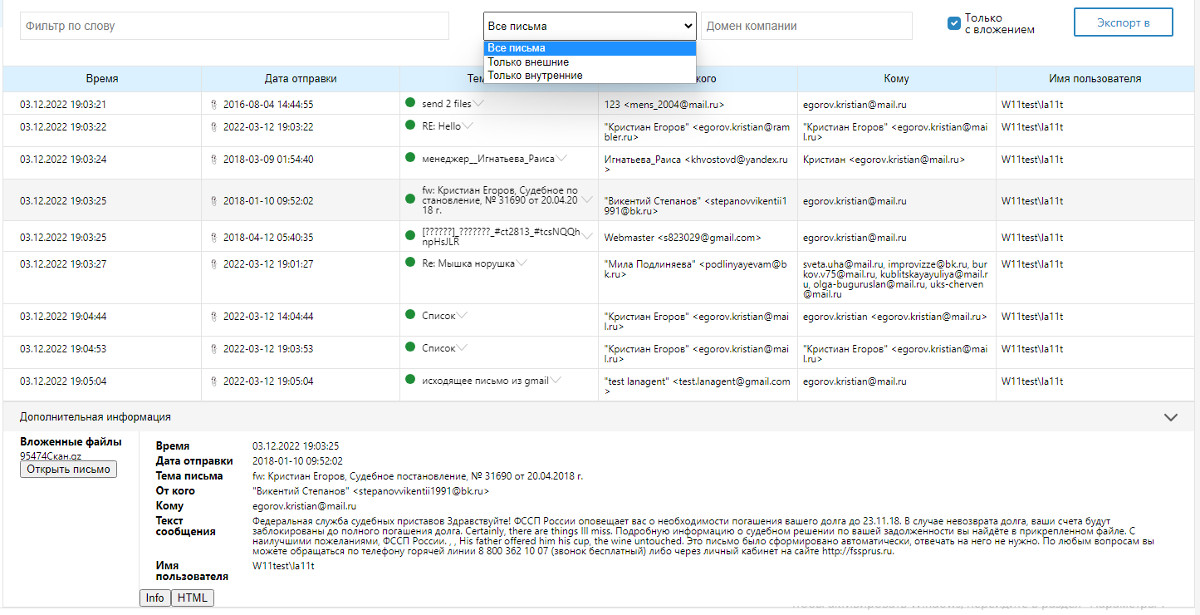Click the attachment paperclip next to 2022-03-12 19:01:27
The width and height of the screenshot is (1200, 615).
tap(214, 264)
